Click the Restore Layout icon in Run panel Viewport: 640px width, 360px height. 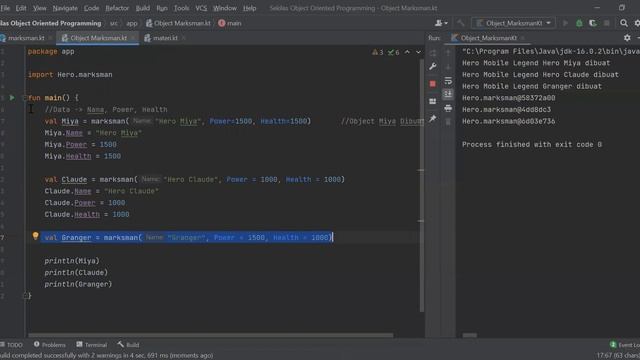point(433,101)
